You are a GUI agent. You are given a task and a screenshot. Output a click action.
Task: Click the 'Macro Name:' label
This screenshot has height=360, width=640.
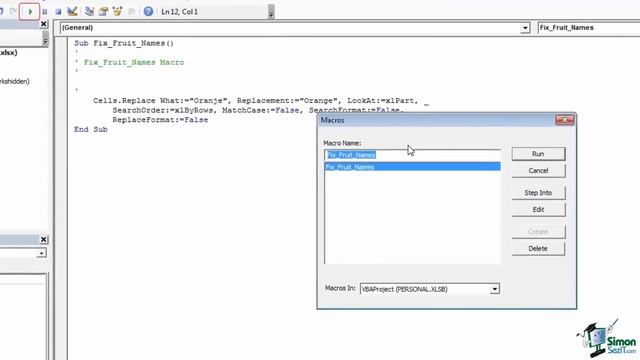pos(342,143)
